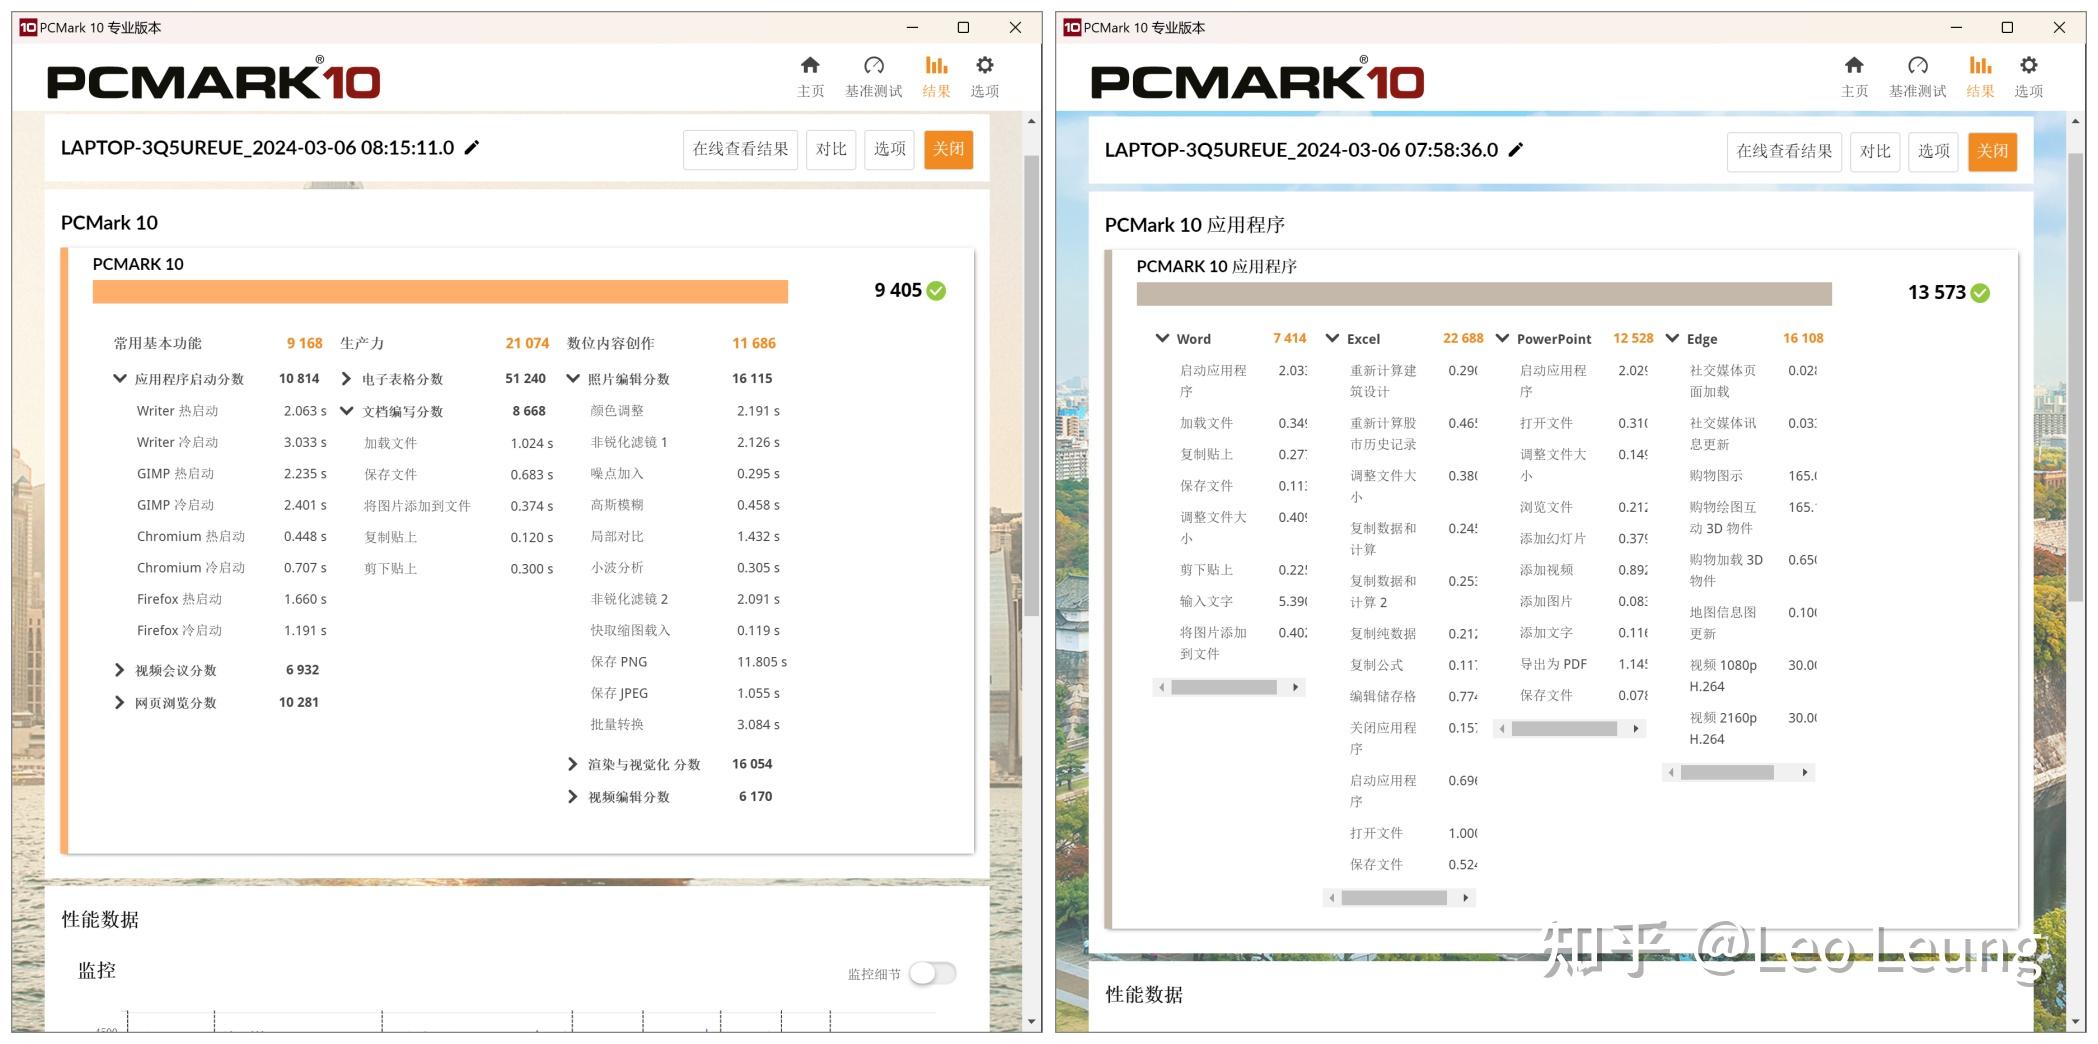Click left arrow of Edge column scrollbar

(1671, 772)
